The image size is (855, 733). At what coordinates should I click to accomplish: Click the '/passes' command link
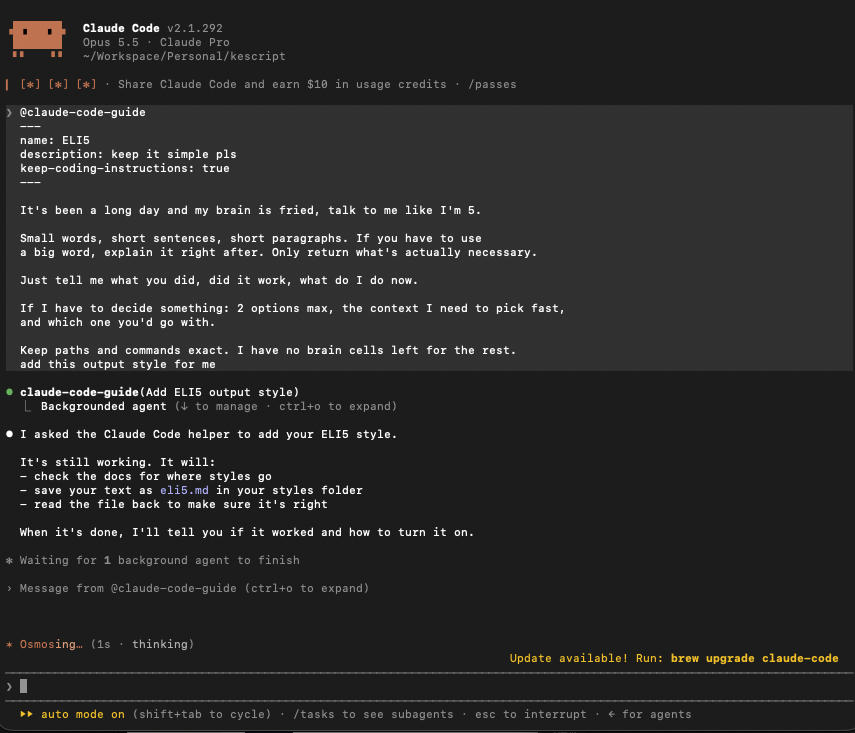pyautogui.click(x=492, y=85)
